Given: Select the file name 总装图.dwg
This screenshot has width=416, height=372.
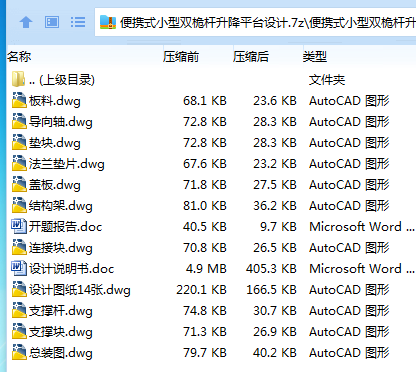Looking at the screenshot, I should click(61, 353).
